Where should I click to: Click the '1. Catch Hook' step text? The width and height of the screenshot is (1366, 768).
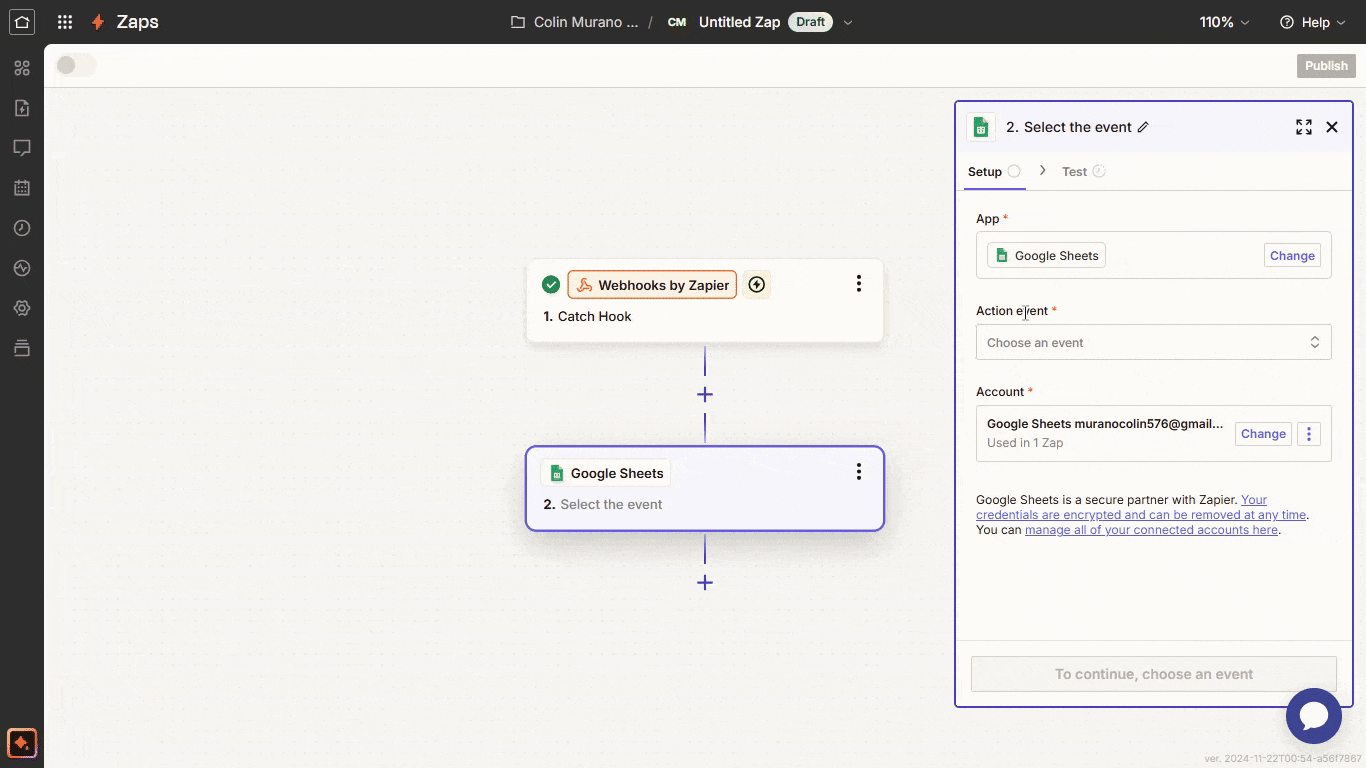click(x=588, y=316)
